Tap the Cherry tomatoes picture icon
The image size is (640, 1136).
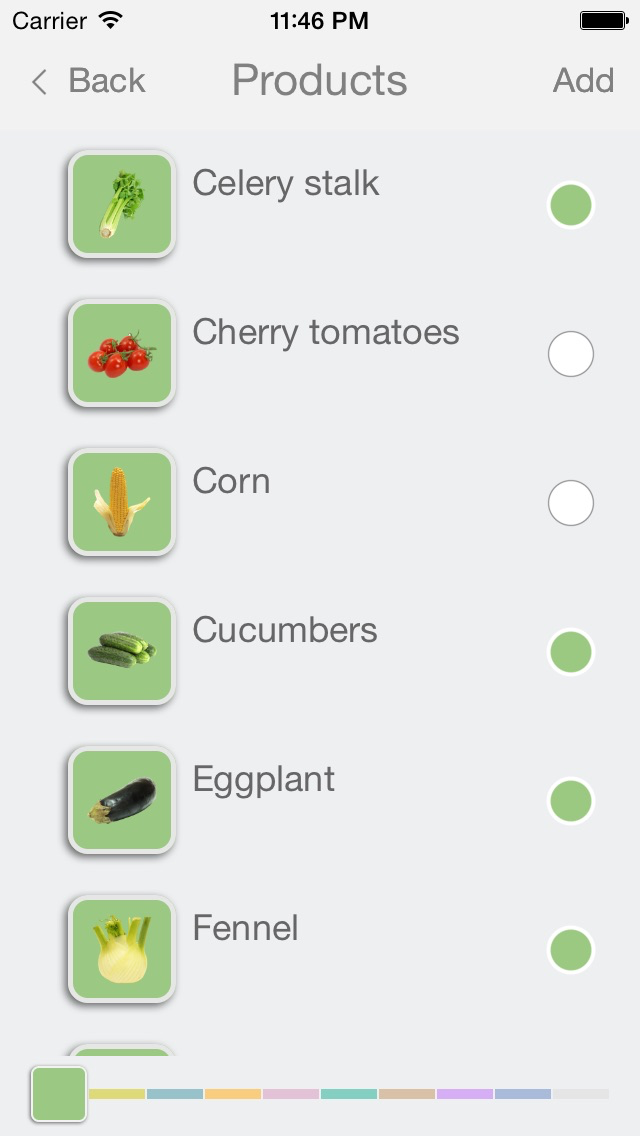coord(121,353)
